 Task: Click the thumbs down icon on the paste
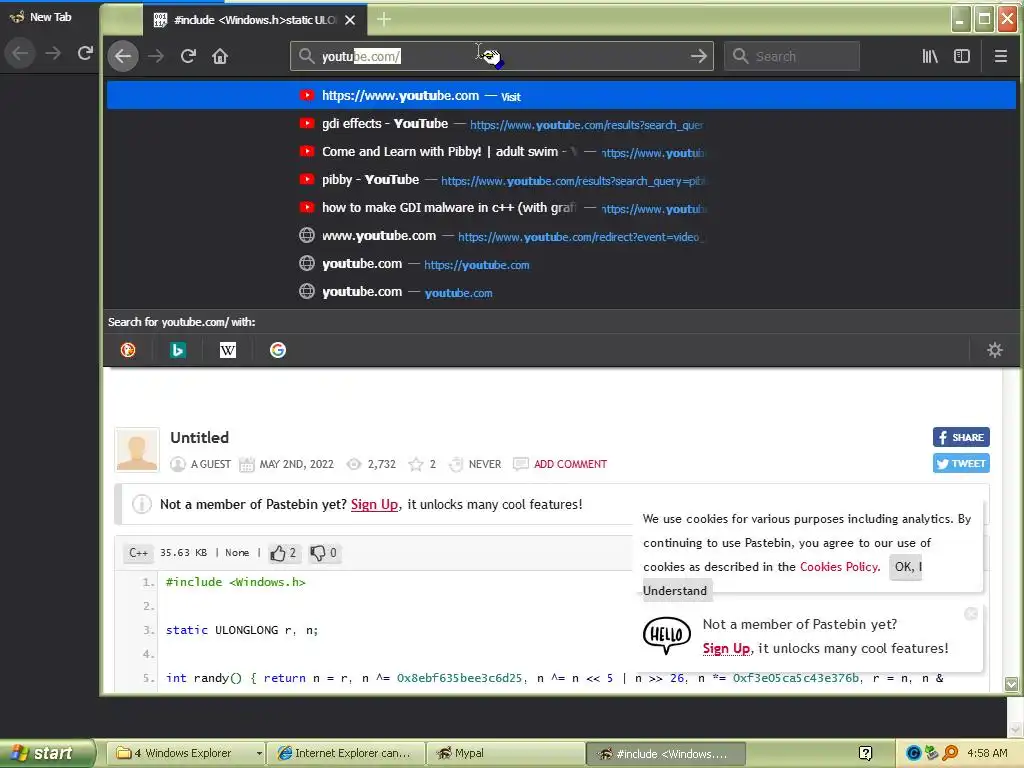(318, 553)
